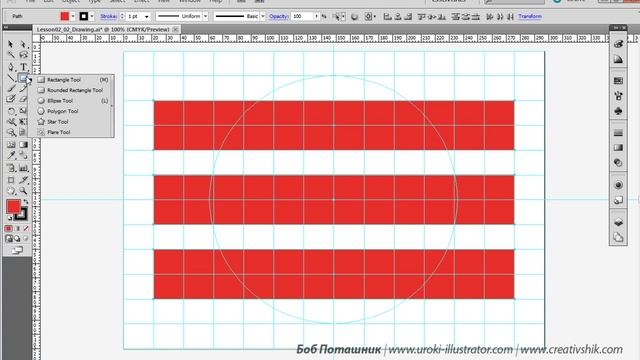Screen dimensions: 640x360
Task: Reset to default fill and stroke
Action: (10, 219)
